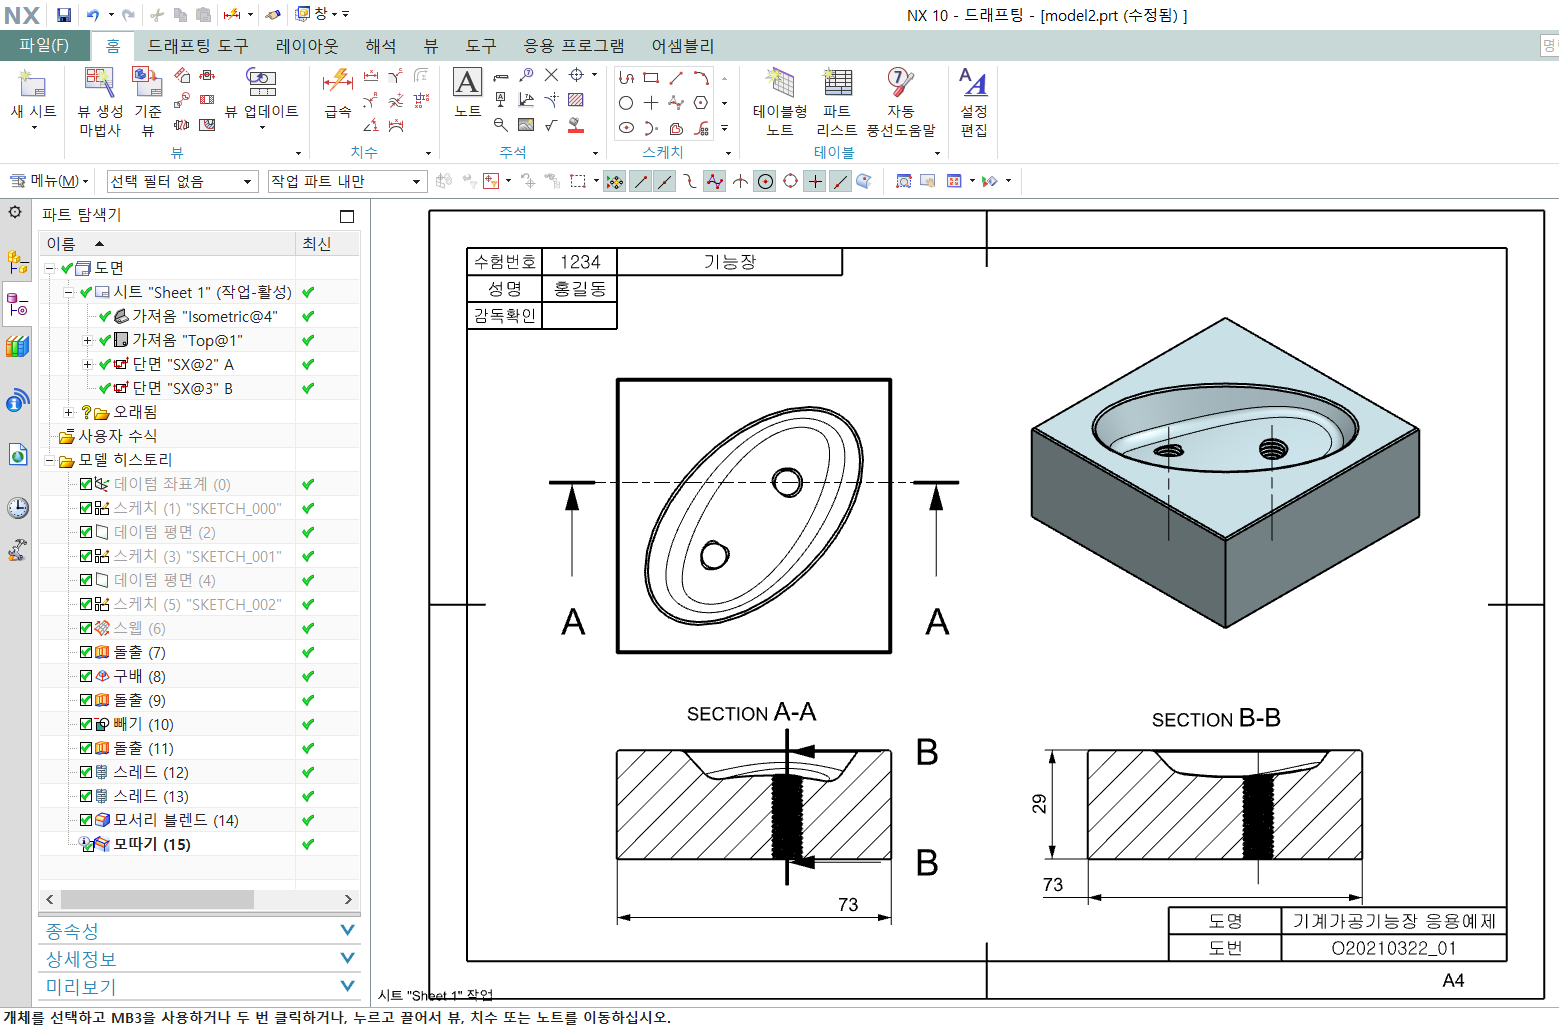Click the 새 시트 (New Sheet) icon

[33, 82]
